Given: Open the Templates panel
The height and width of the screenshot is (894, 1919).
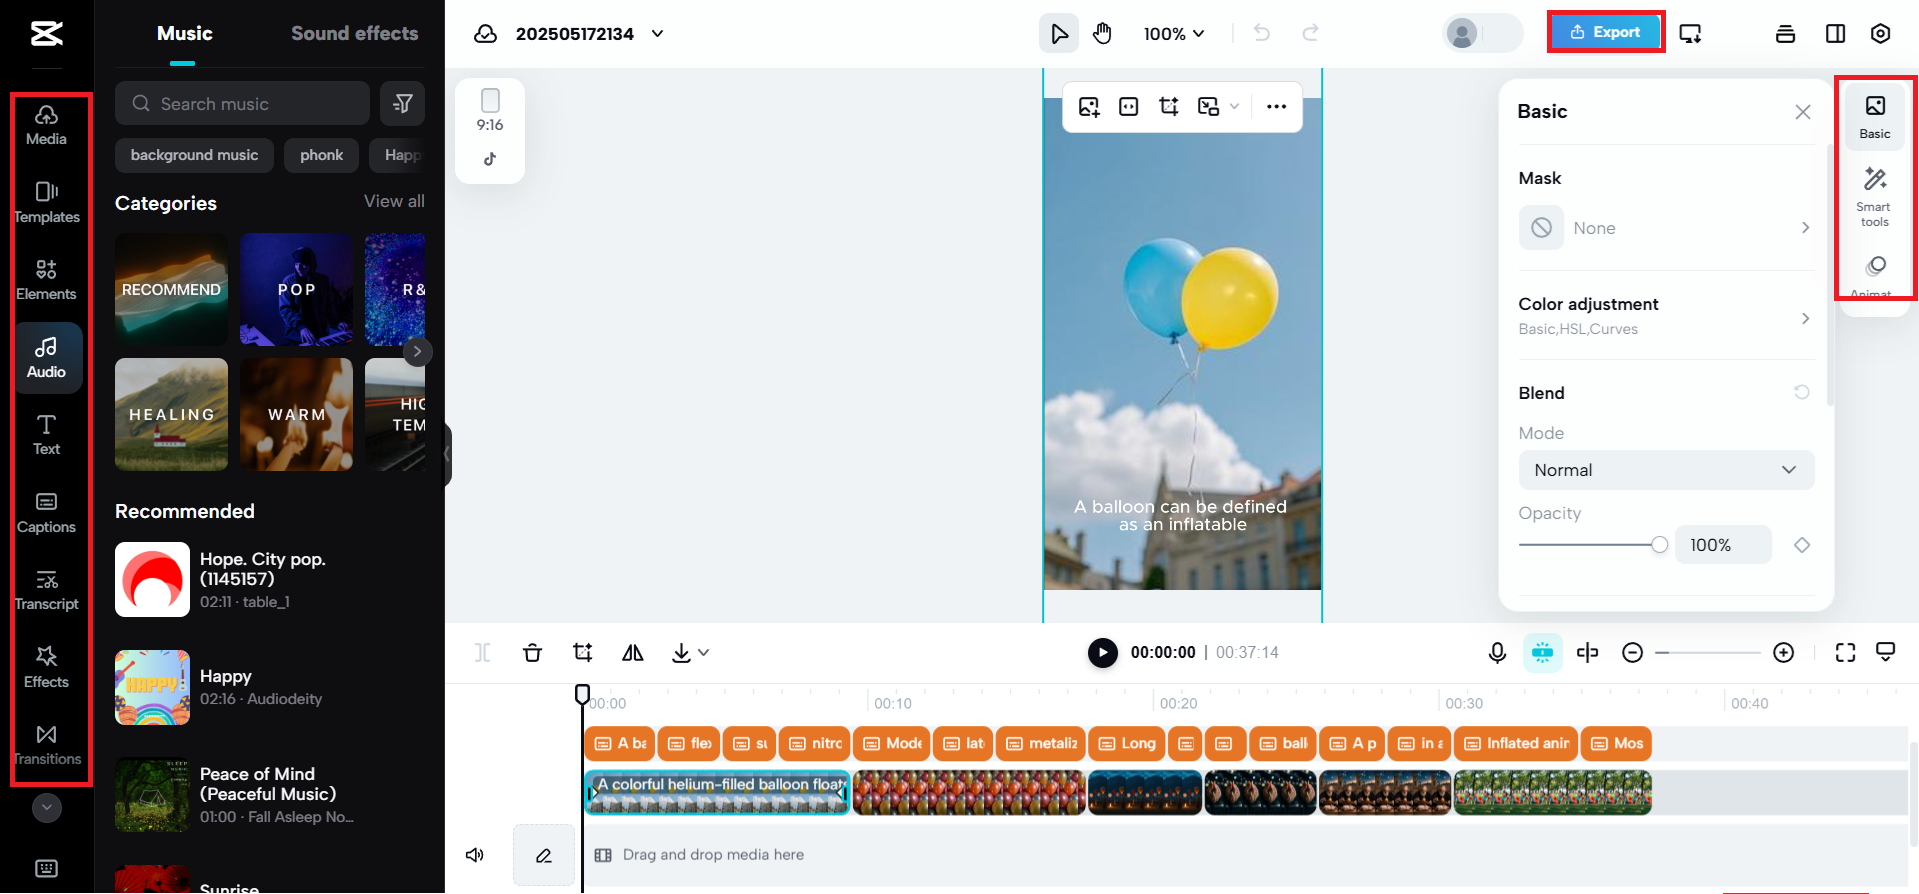Looking at the screenshot, I should coord(46,202).
